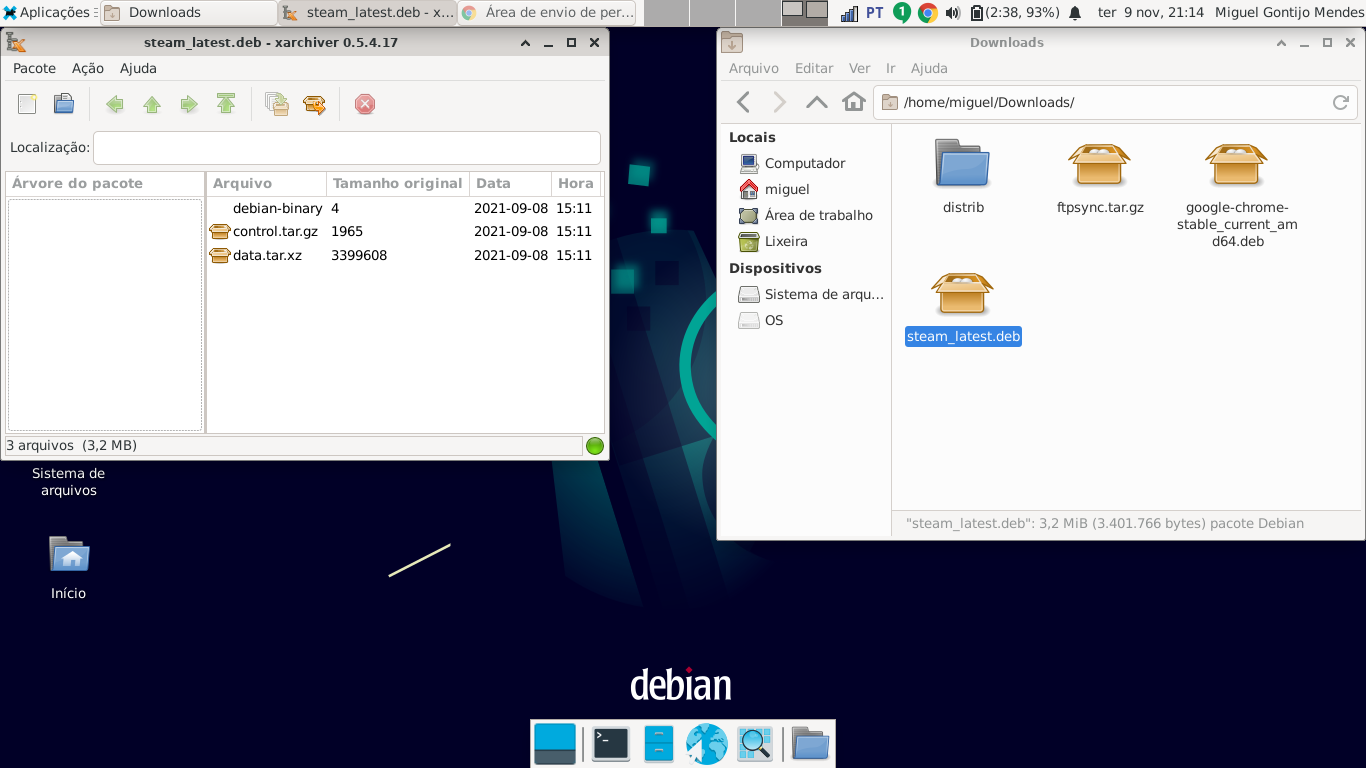Click the Árvore do pacote header
The image size is (1366, 768).
tap(105, 183)
